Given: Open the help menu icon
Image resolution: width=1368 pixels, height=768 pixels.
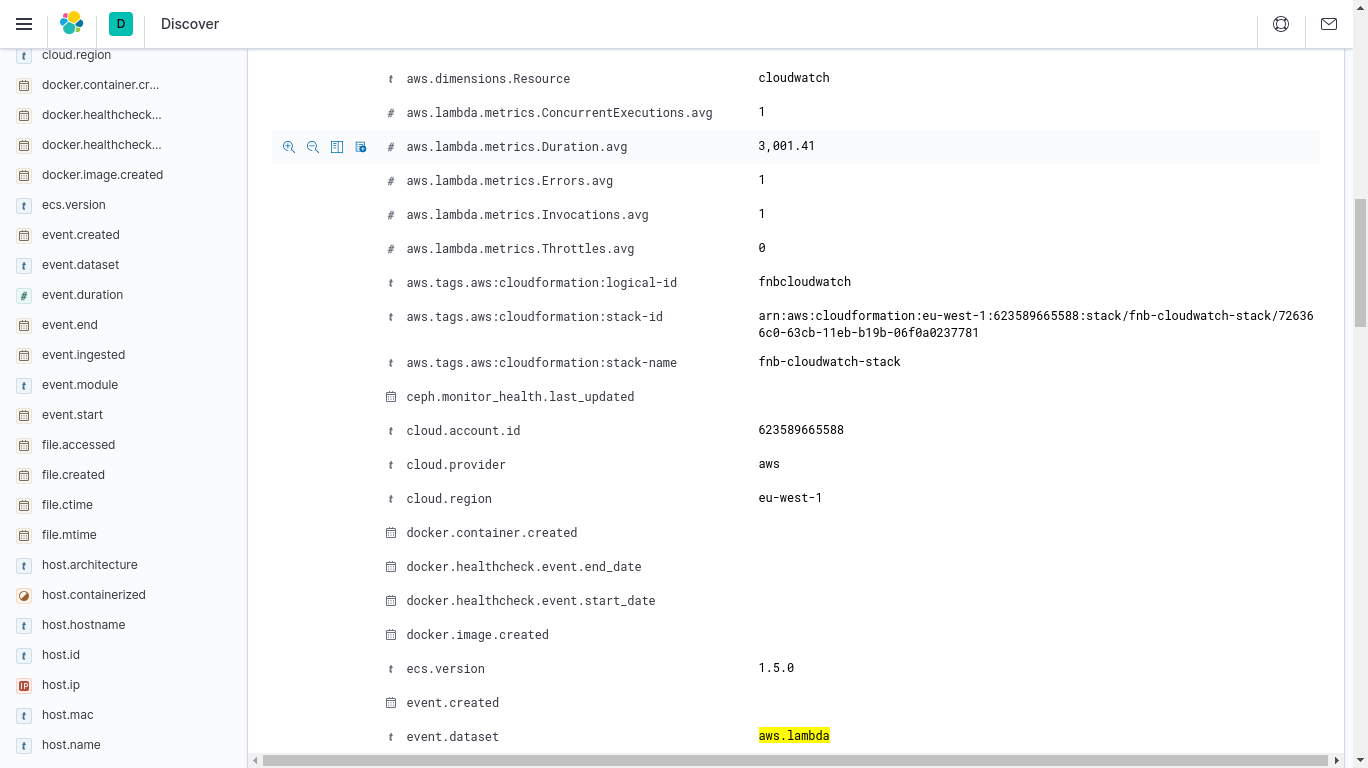Looking at the screenshot, I should click(x=1281, y=24).
